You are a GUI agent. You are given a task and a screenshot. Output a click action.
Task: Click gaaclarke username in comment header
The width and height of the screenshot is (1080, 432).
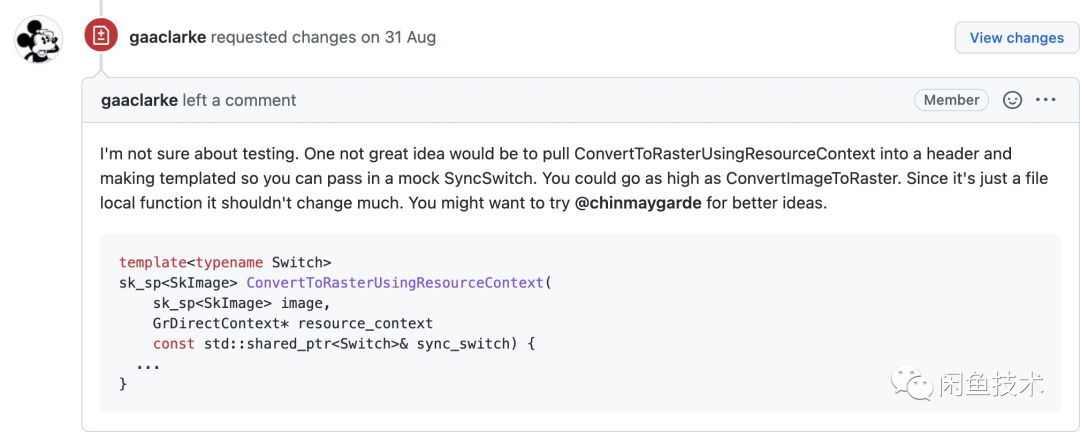(139, 100)
